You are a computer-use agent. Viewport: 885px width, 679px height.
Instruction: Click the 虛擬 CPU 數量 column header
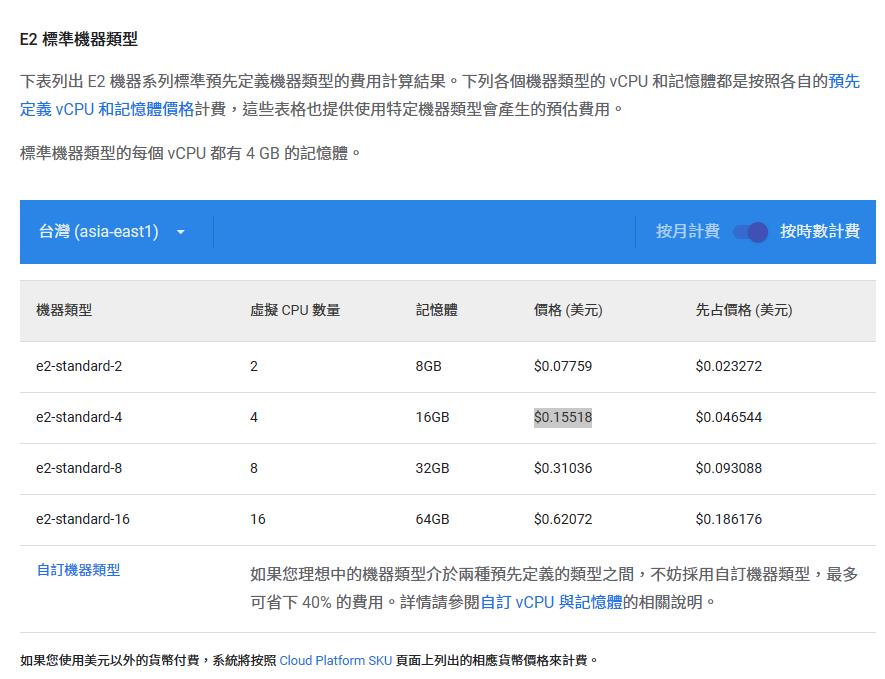(x=295, y=310)
